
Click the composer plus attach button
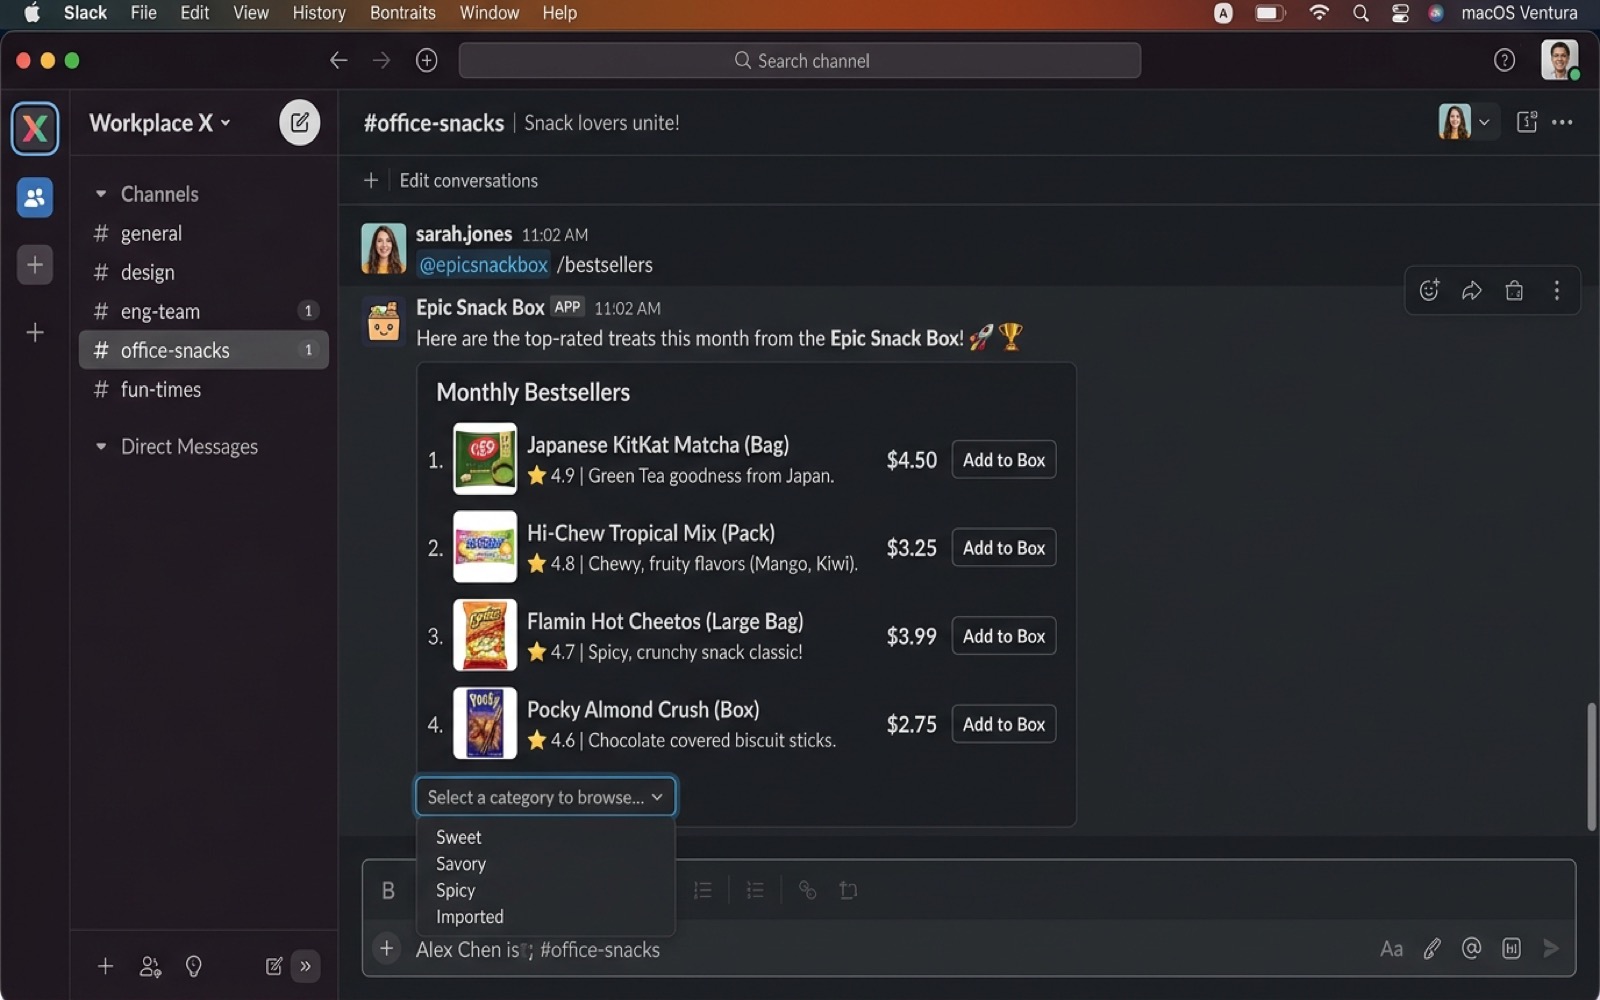click(386, 948)
